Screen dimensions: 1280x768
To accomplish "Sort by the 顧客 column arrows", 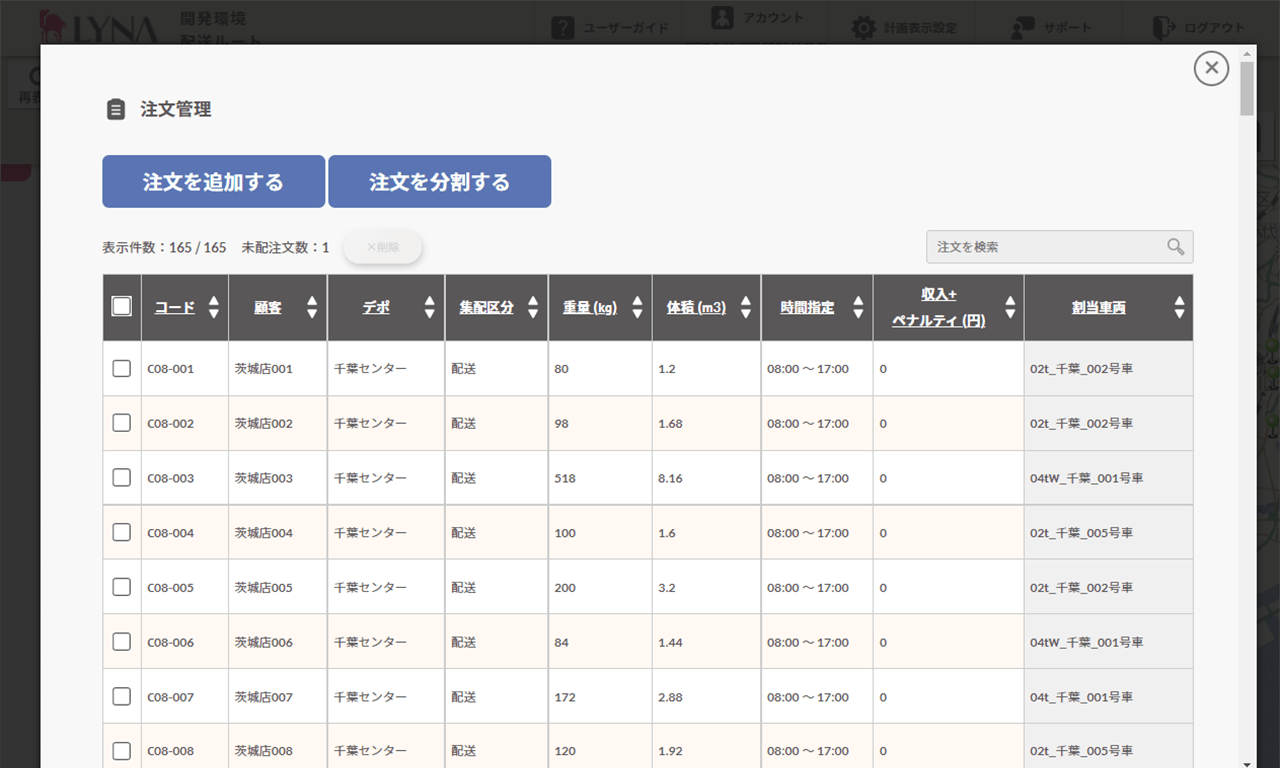I will point(312,308).
